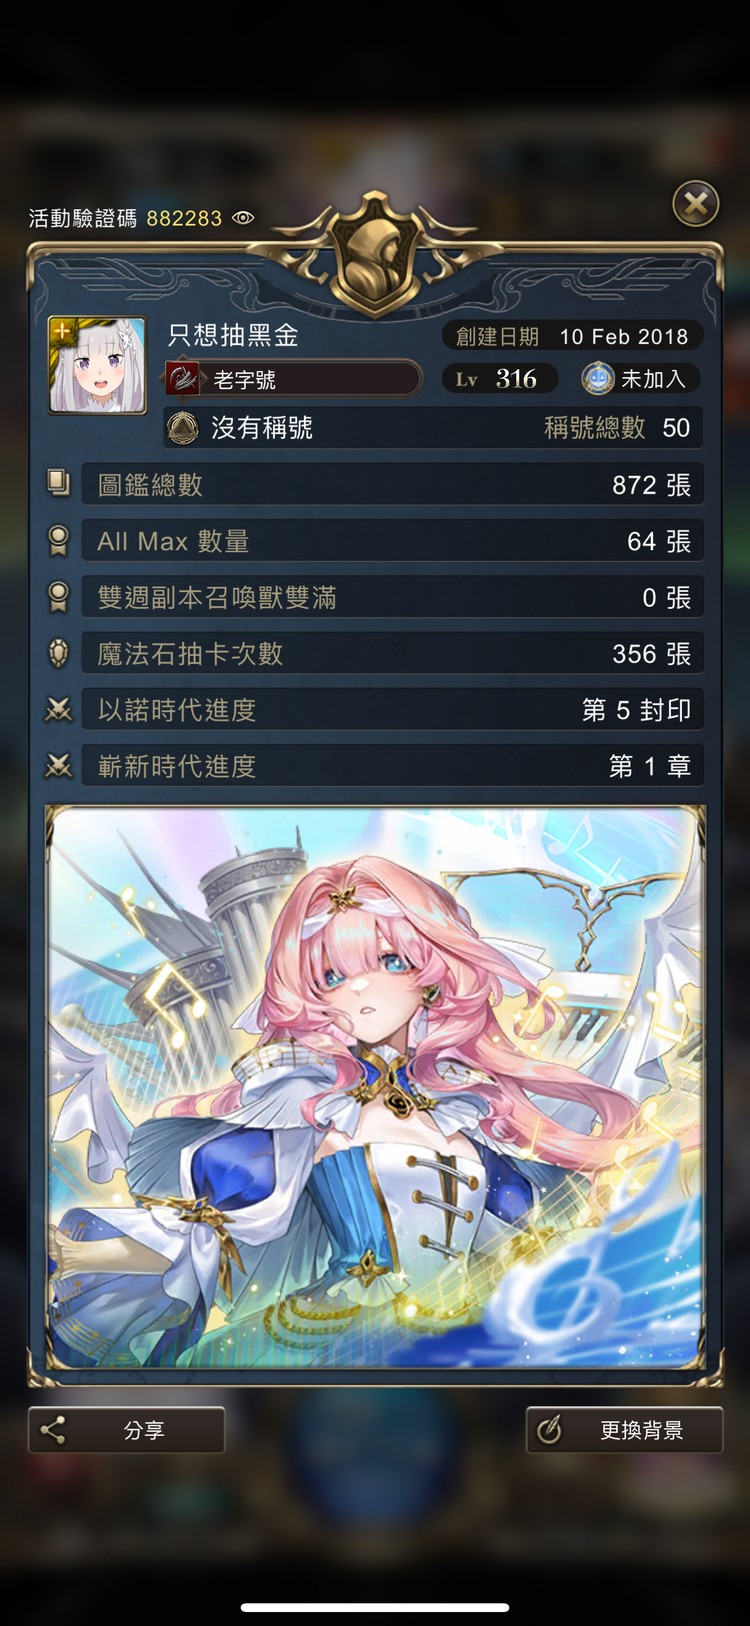Tap the guild icon beside 未加入
750x1626 pixels.
(598, 379)
